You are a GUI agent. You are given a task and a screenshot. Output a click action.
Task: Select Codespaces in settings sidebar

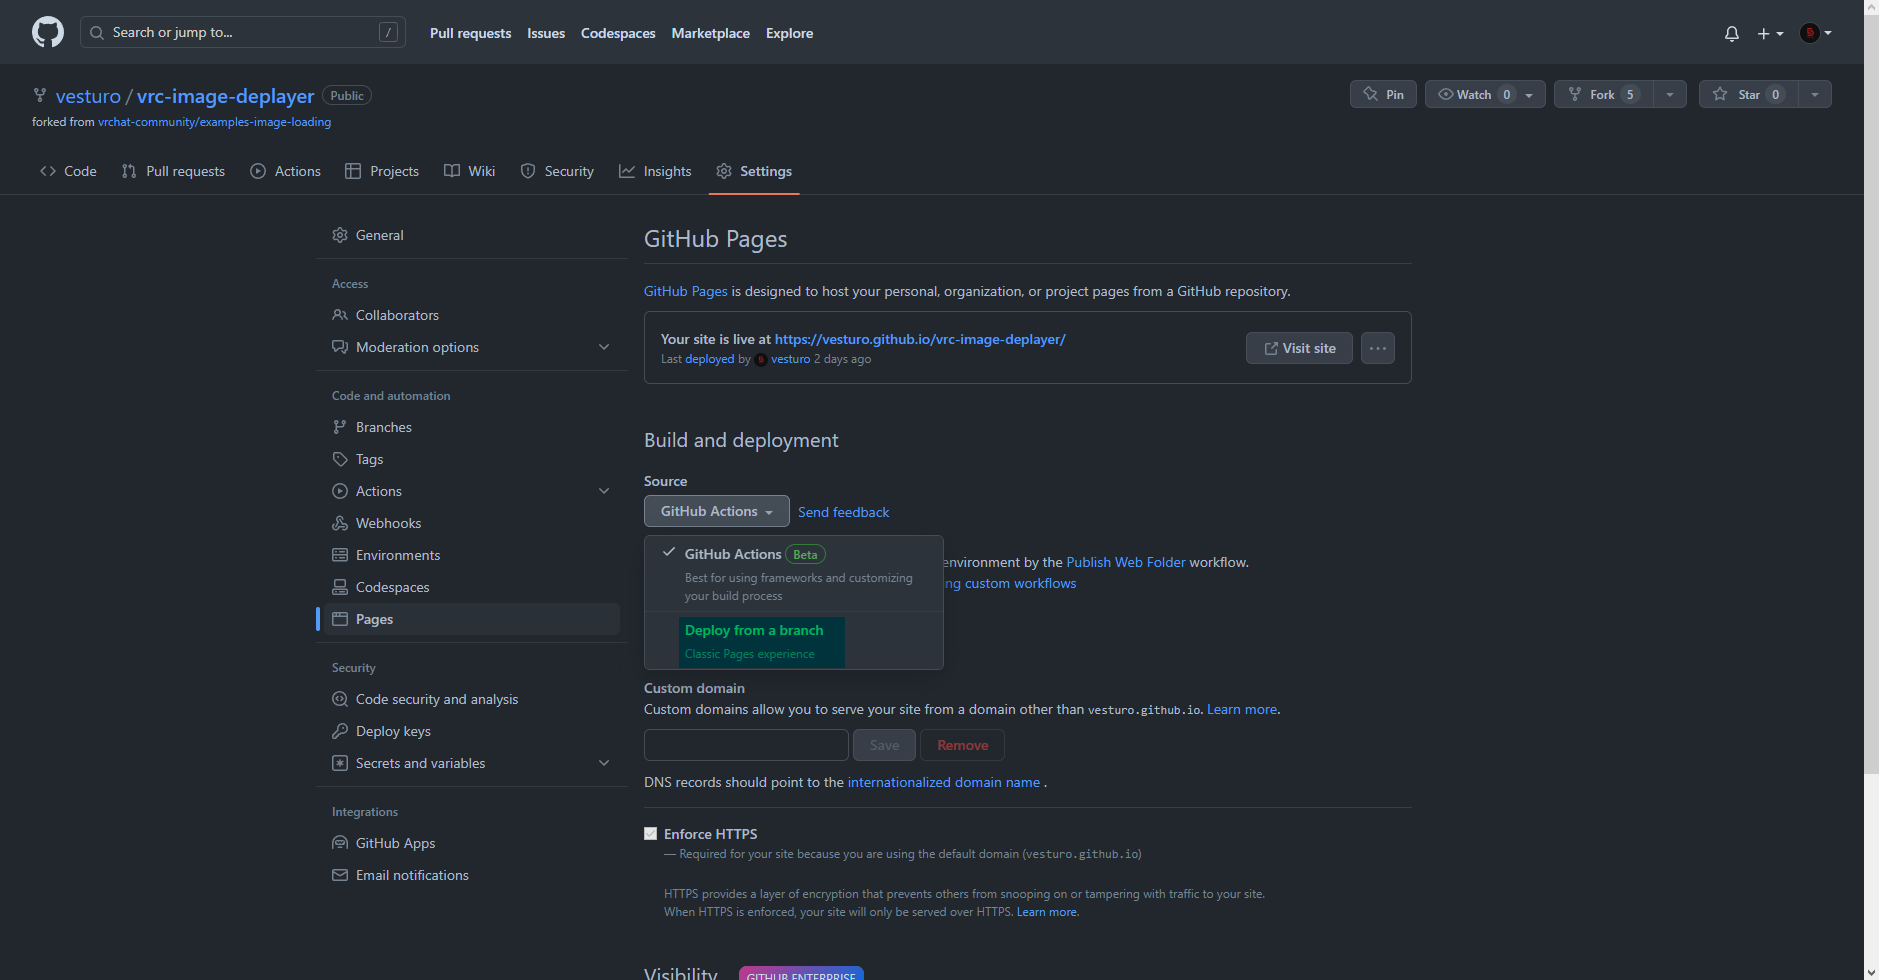pyautogui.click(x=472, y=587)
